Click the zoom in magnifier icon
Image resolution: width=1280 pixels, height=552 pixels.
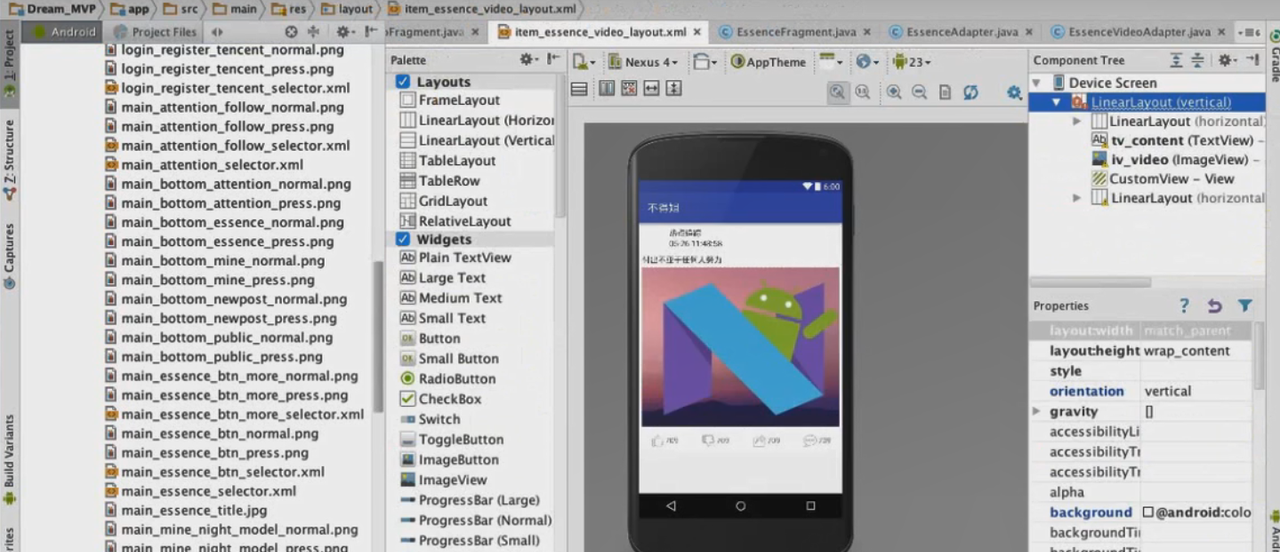tap(893, 92)
